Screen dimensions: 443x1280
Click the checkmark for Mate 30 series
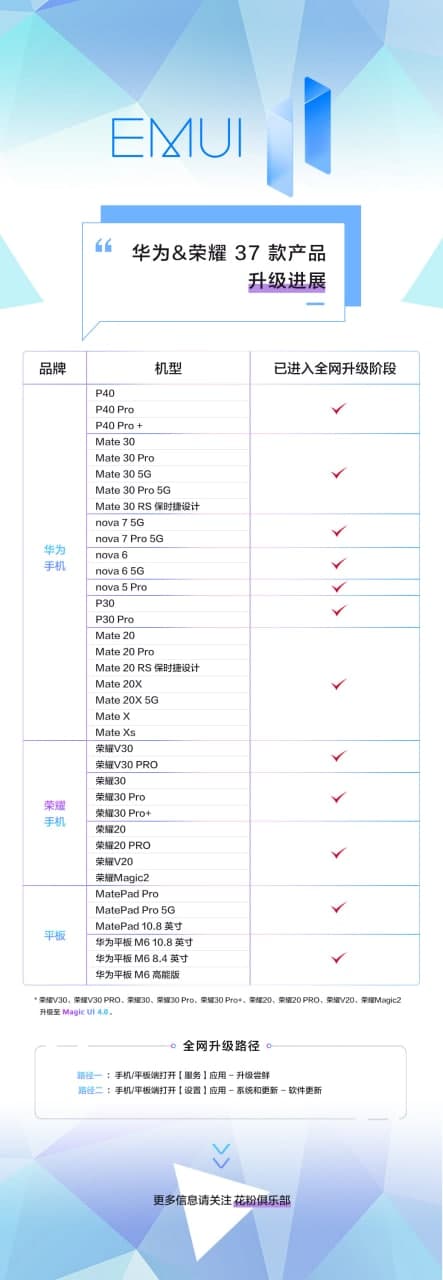(x=338, y=473)
